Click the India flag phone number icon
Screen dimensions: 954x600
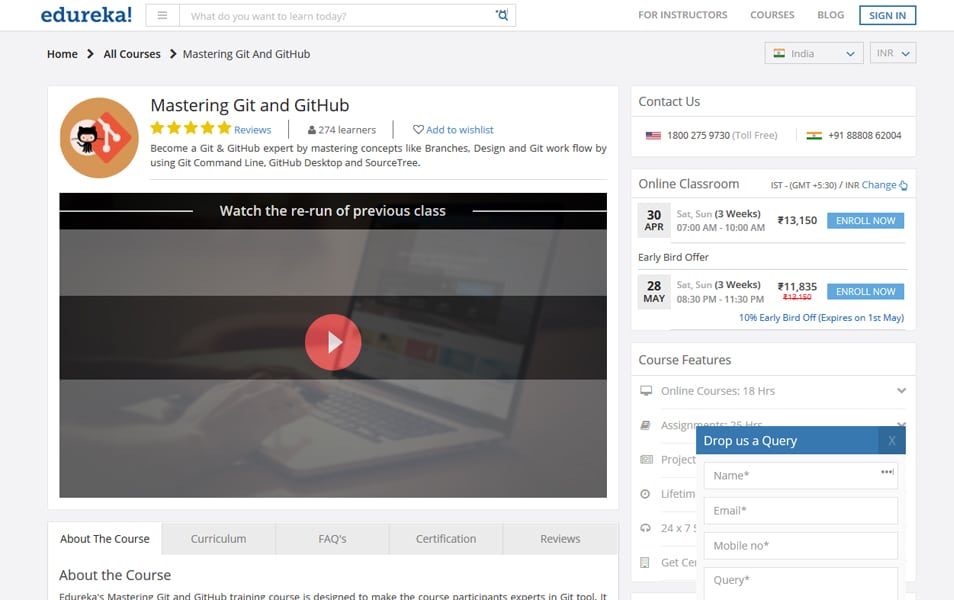point(813,136)
